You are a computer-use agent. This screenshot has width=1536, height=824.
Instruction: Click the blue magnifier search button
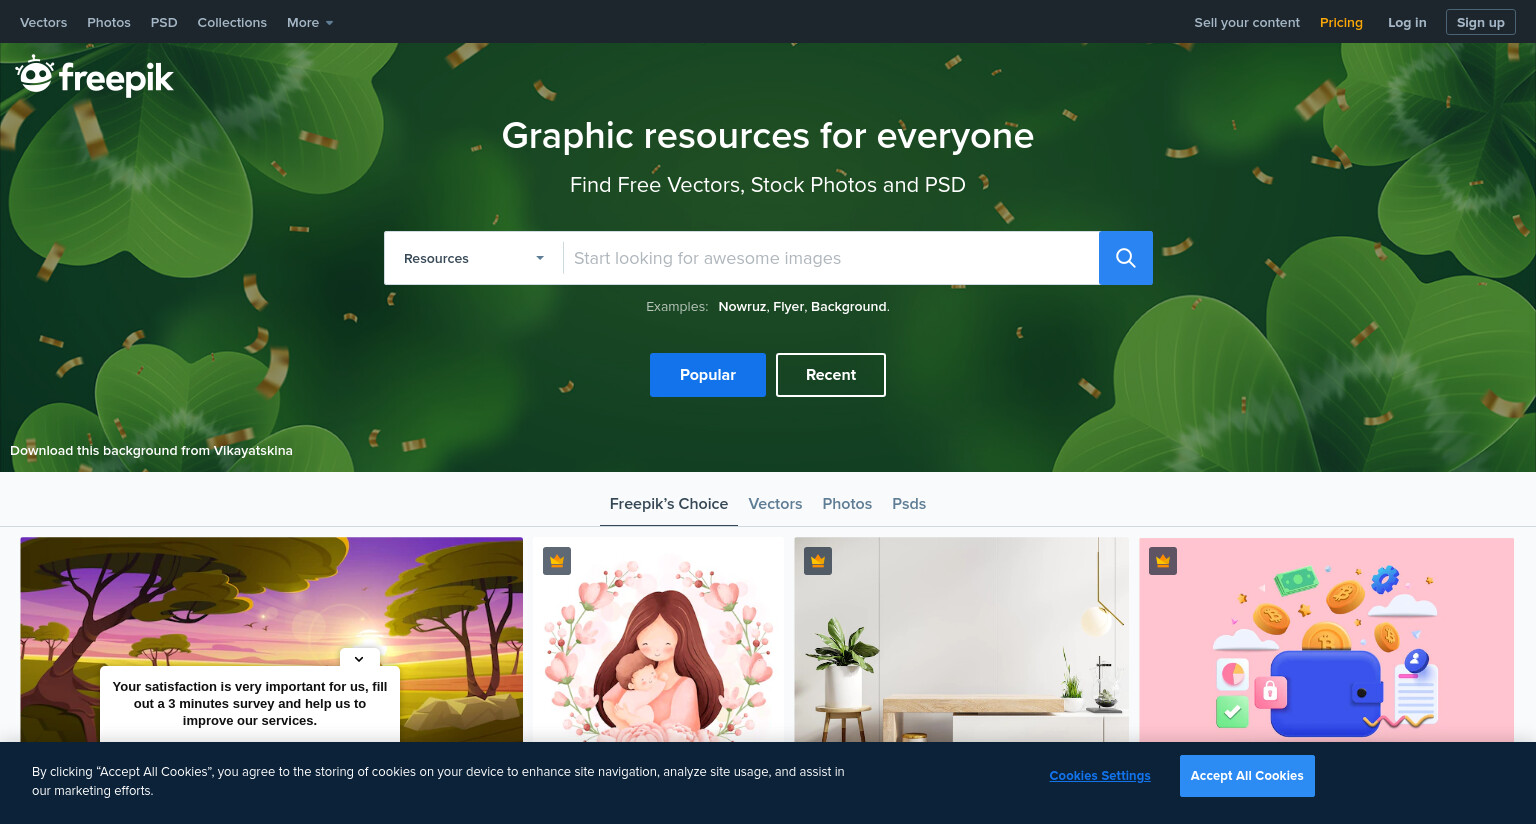[x=1125, y=258]
